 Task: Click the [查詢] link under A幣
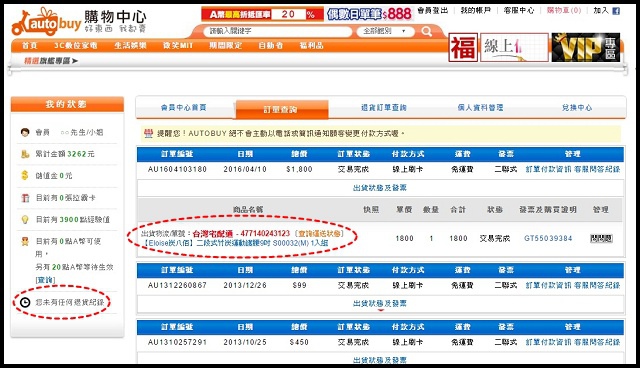pos(45,280)
